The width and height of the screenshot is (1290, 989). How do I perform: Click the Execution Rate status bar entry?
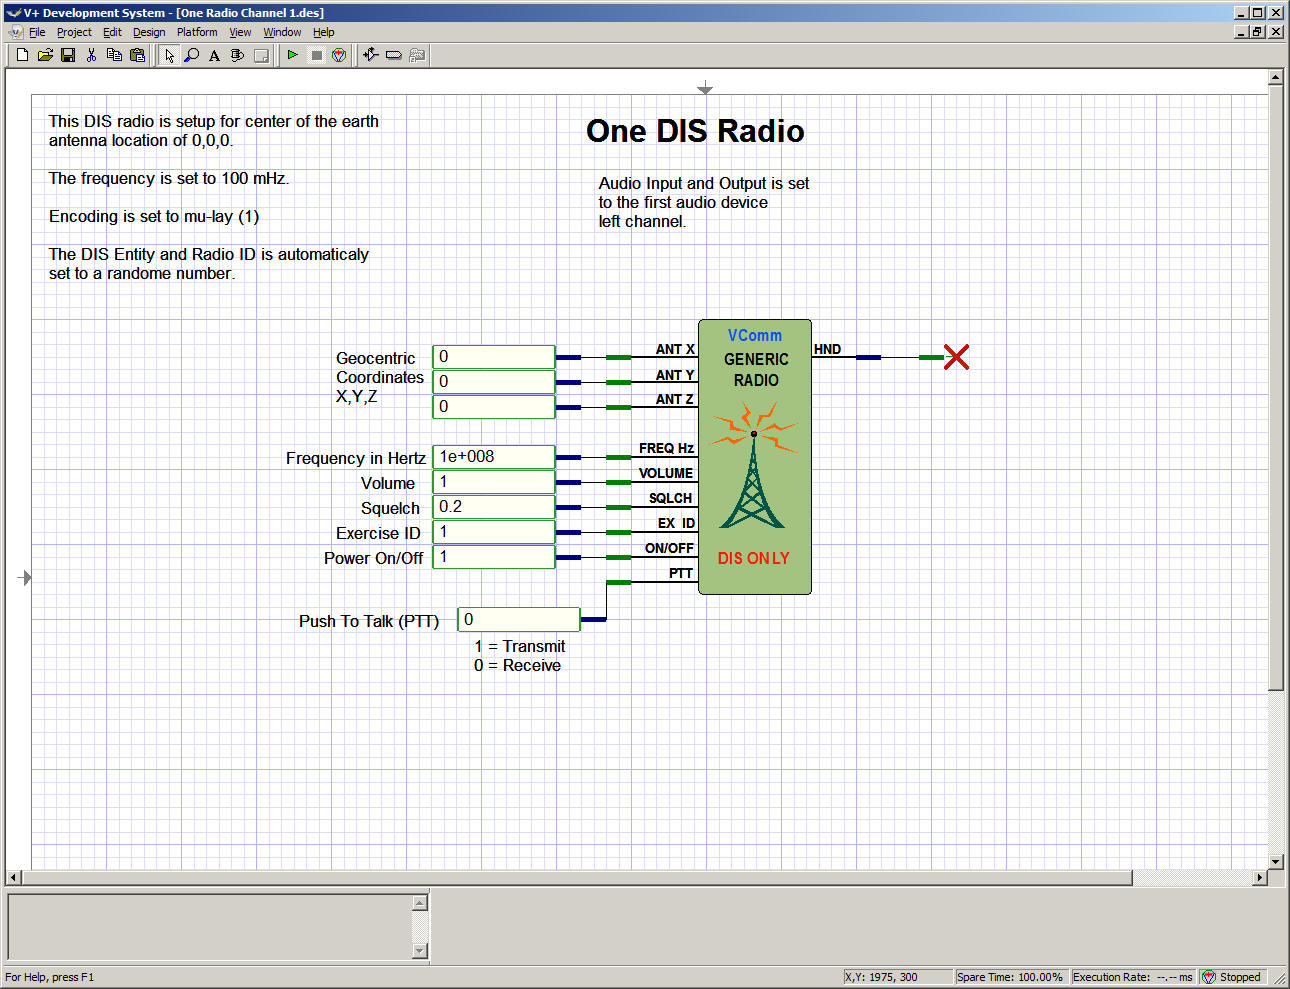pyautogui.click(x=1133, y=977)
